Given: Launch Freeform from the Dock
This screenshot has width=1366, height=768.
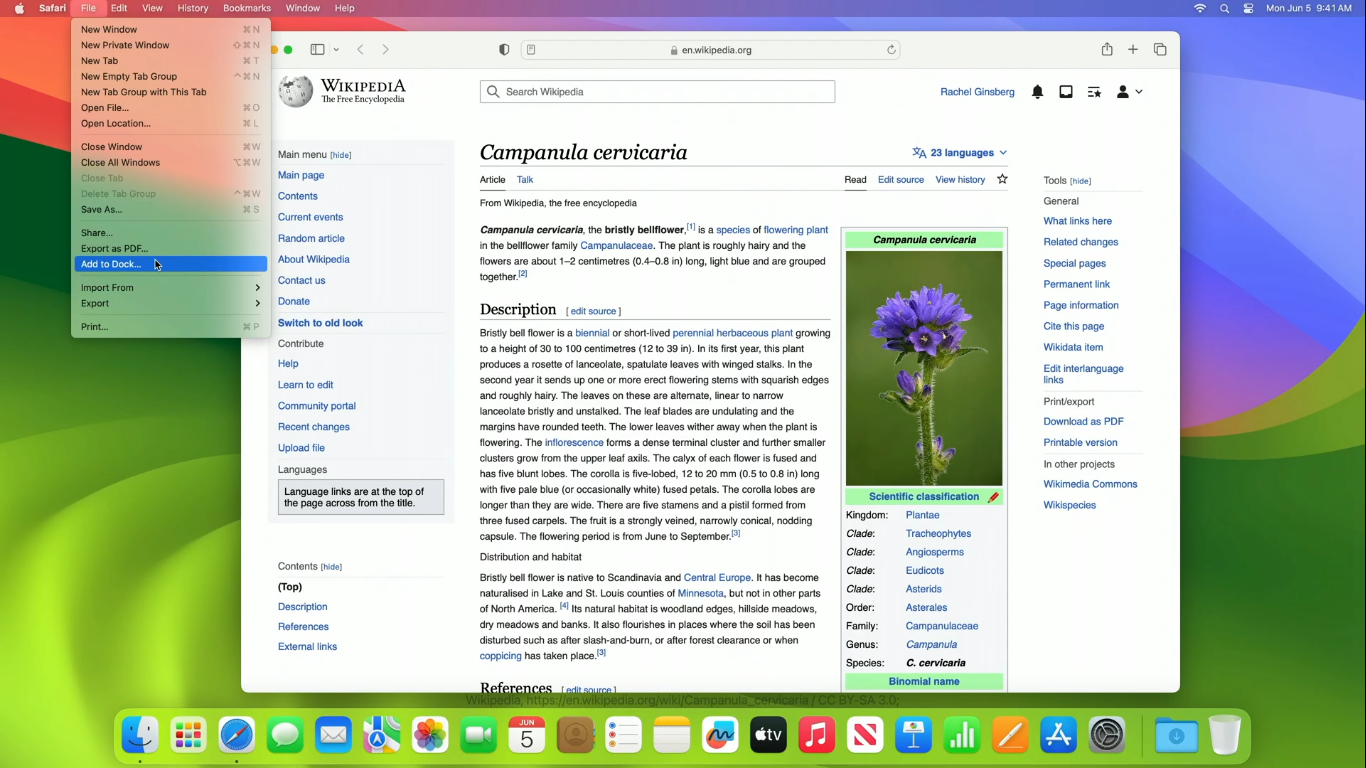Looking at the screenshot, I should 720,736.
